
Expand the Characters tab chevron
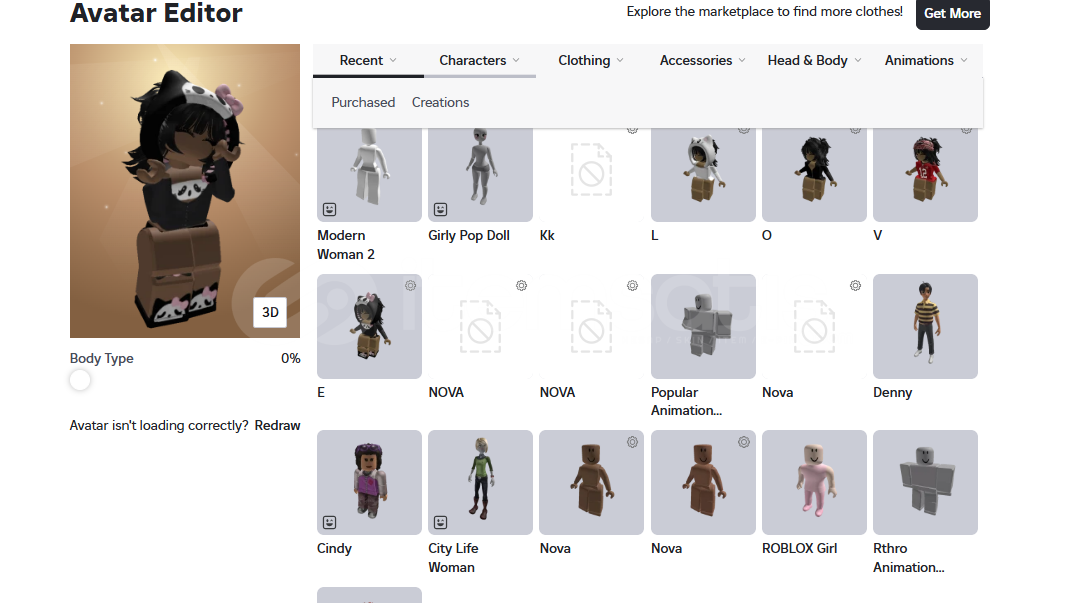(x=516, y=60)
